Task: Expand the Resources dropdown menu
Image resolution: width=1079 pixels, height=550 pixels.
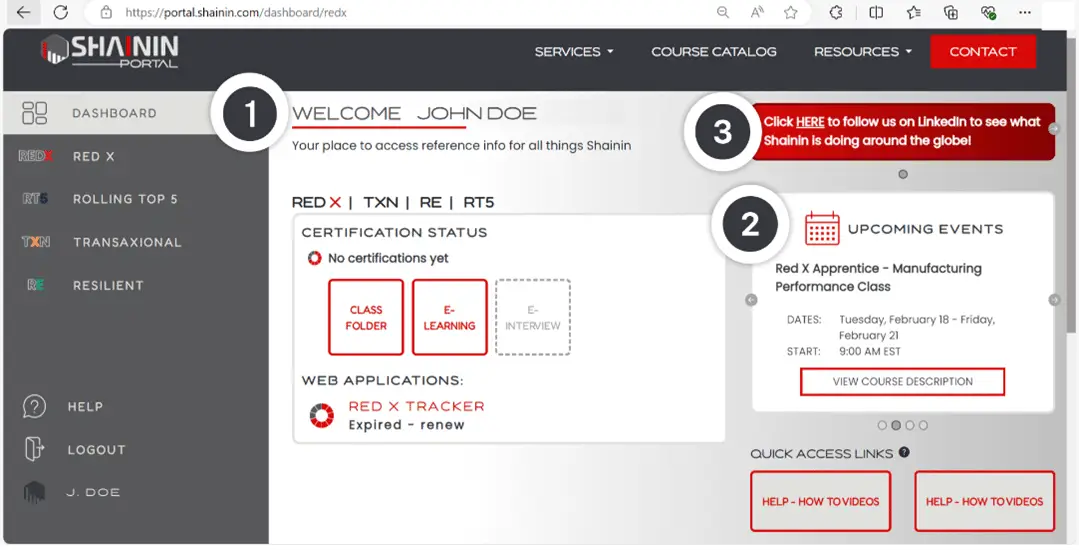Action: tap(863, 52)
